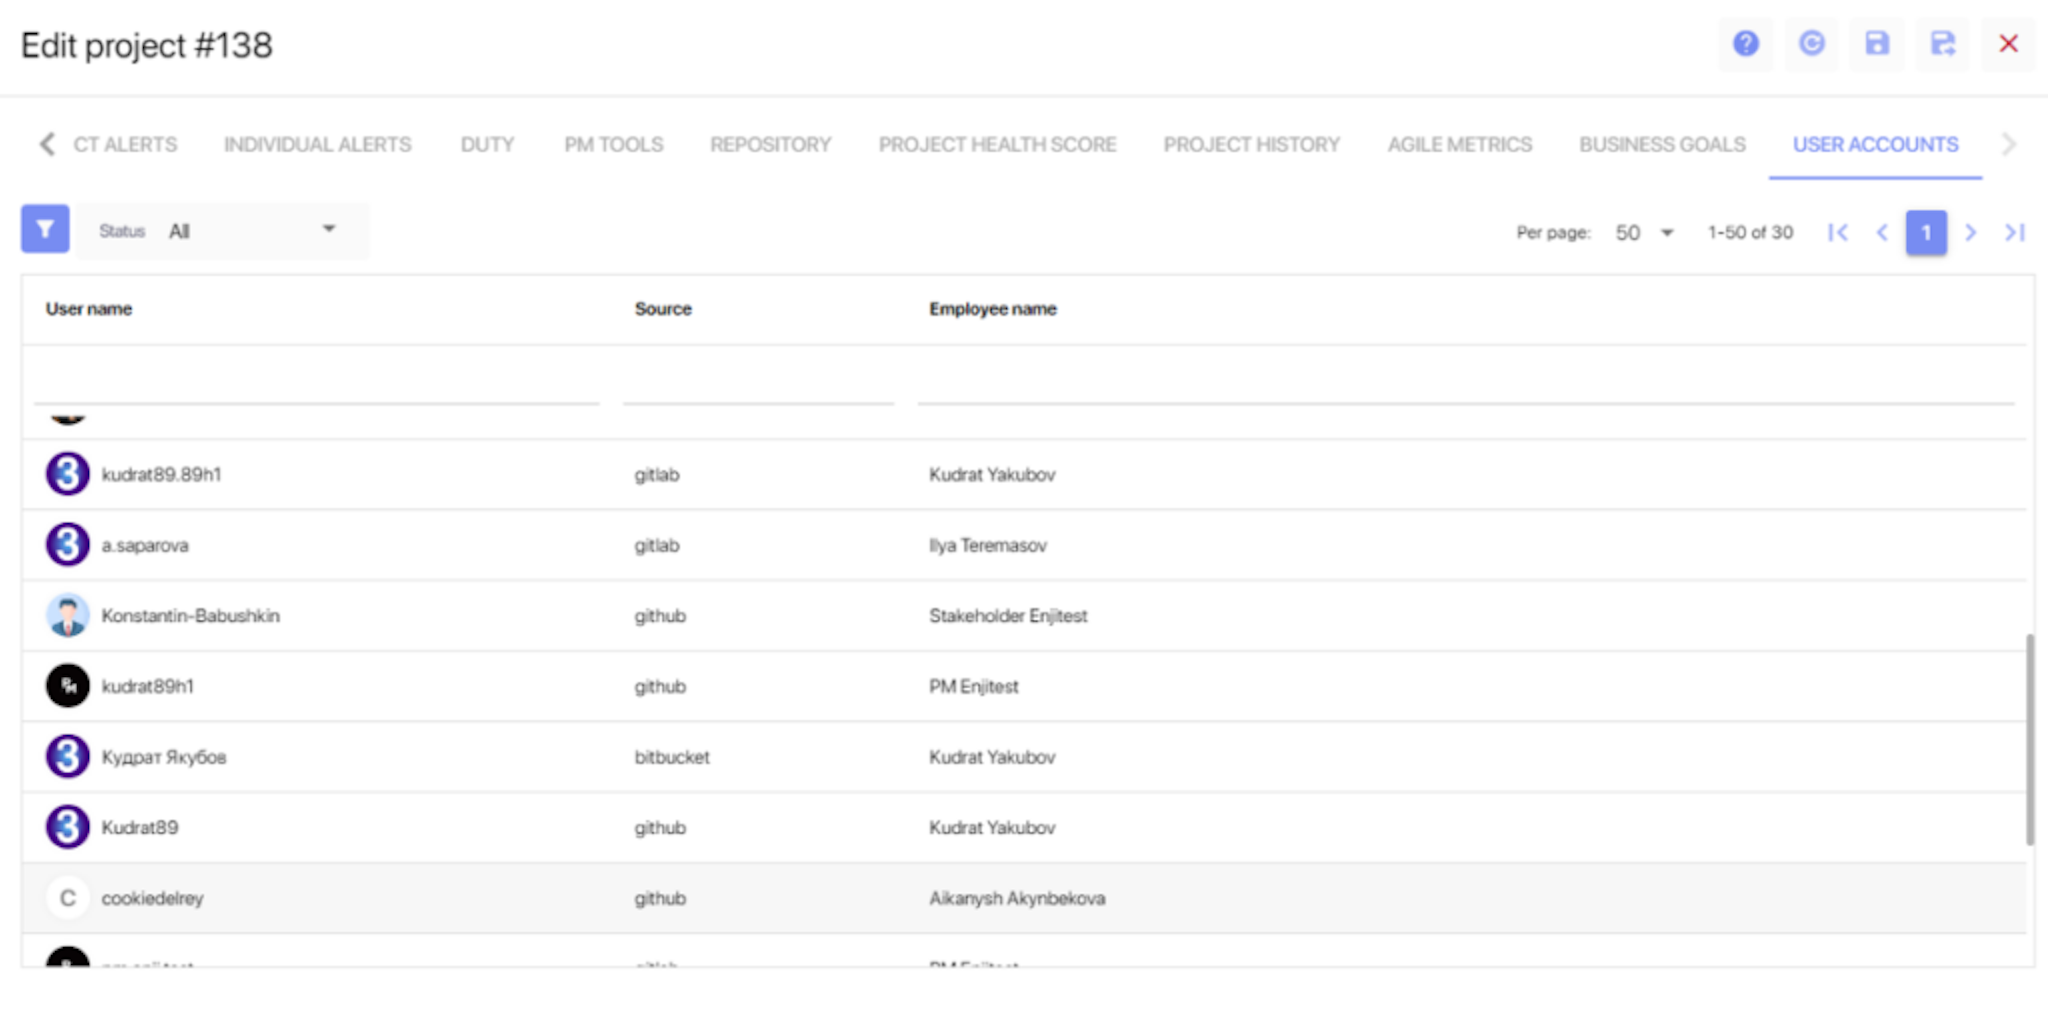The image size is (2048, 1016).
Task: Select user name Konstantin-Babushkin
Action: tap(191, 615)
